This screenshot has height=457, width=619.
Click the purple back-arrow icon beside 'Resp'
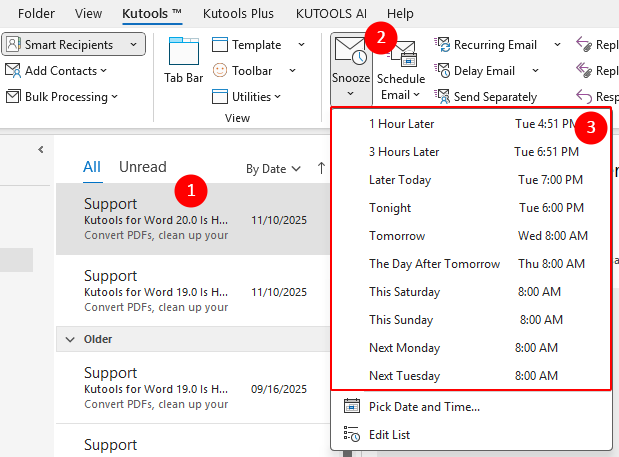[x=584, y=96]
